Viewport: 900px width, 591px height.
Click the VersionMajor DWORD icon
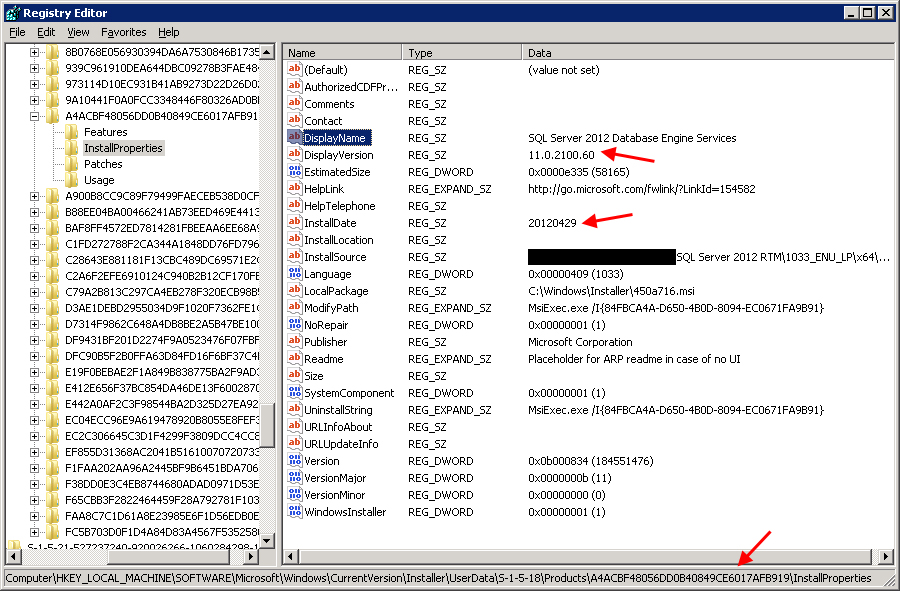[x=294, y=477]
